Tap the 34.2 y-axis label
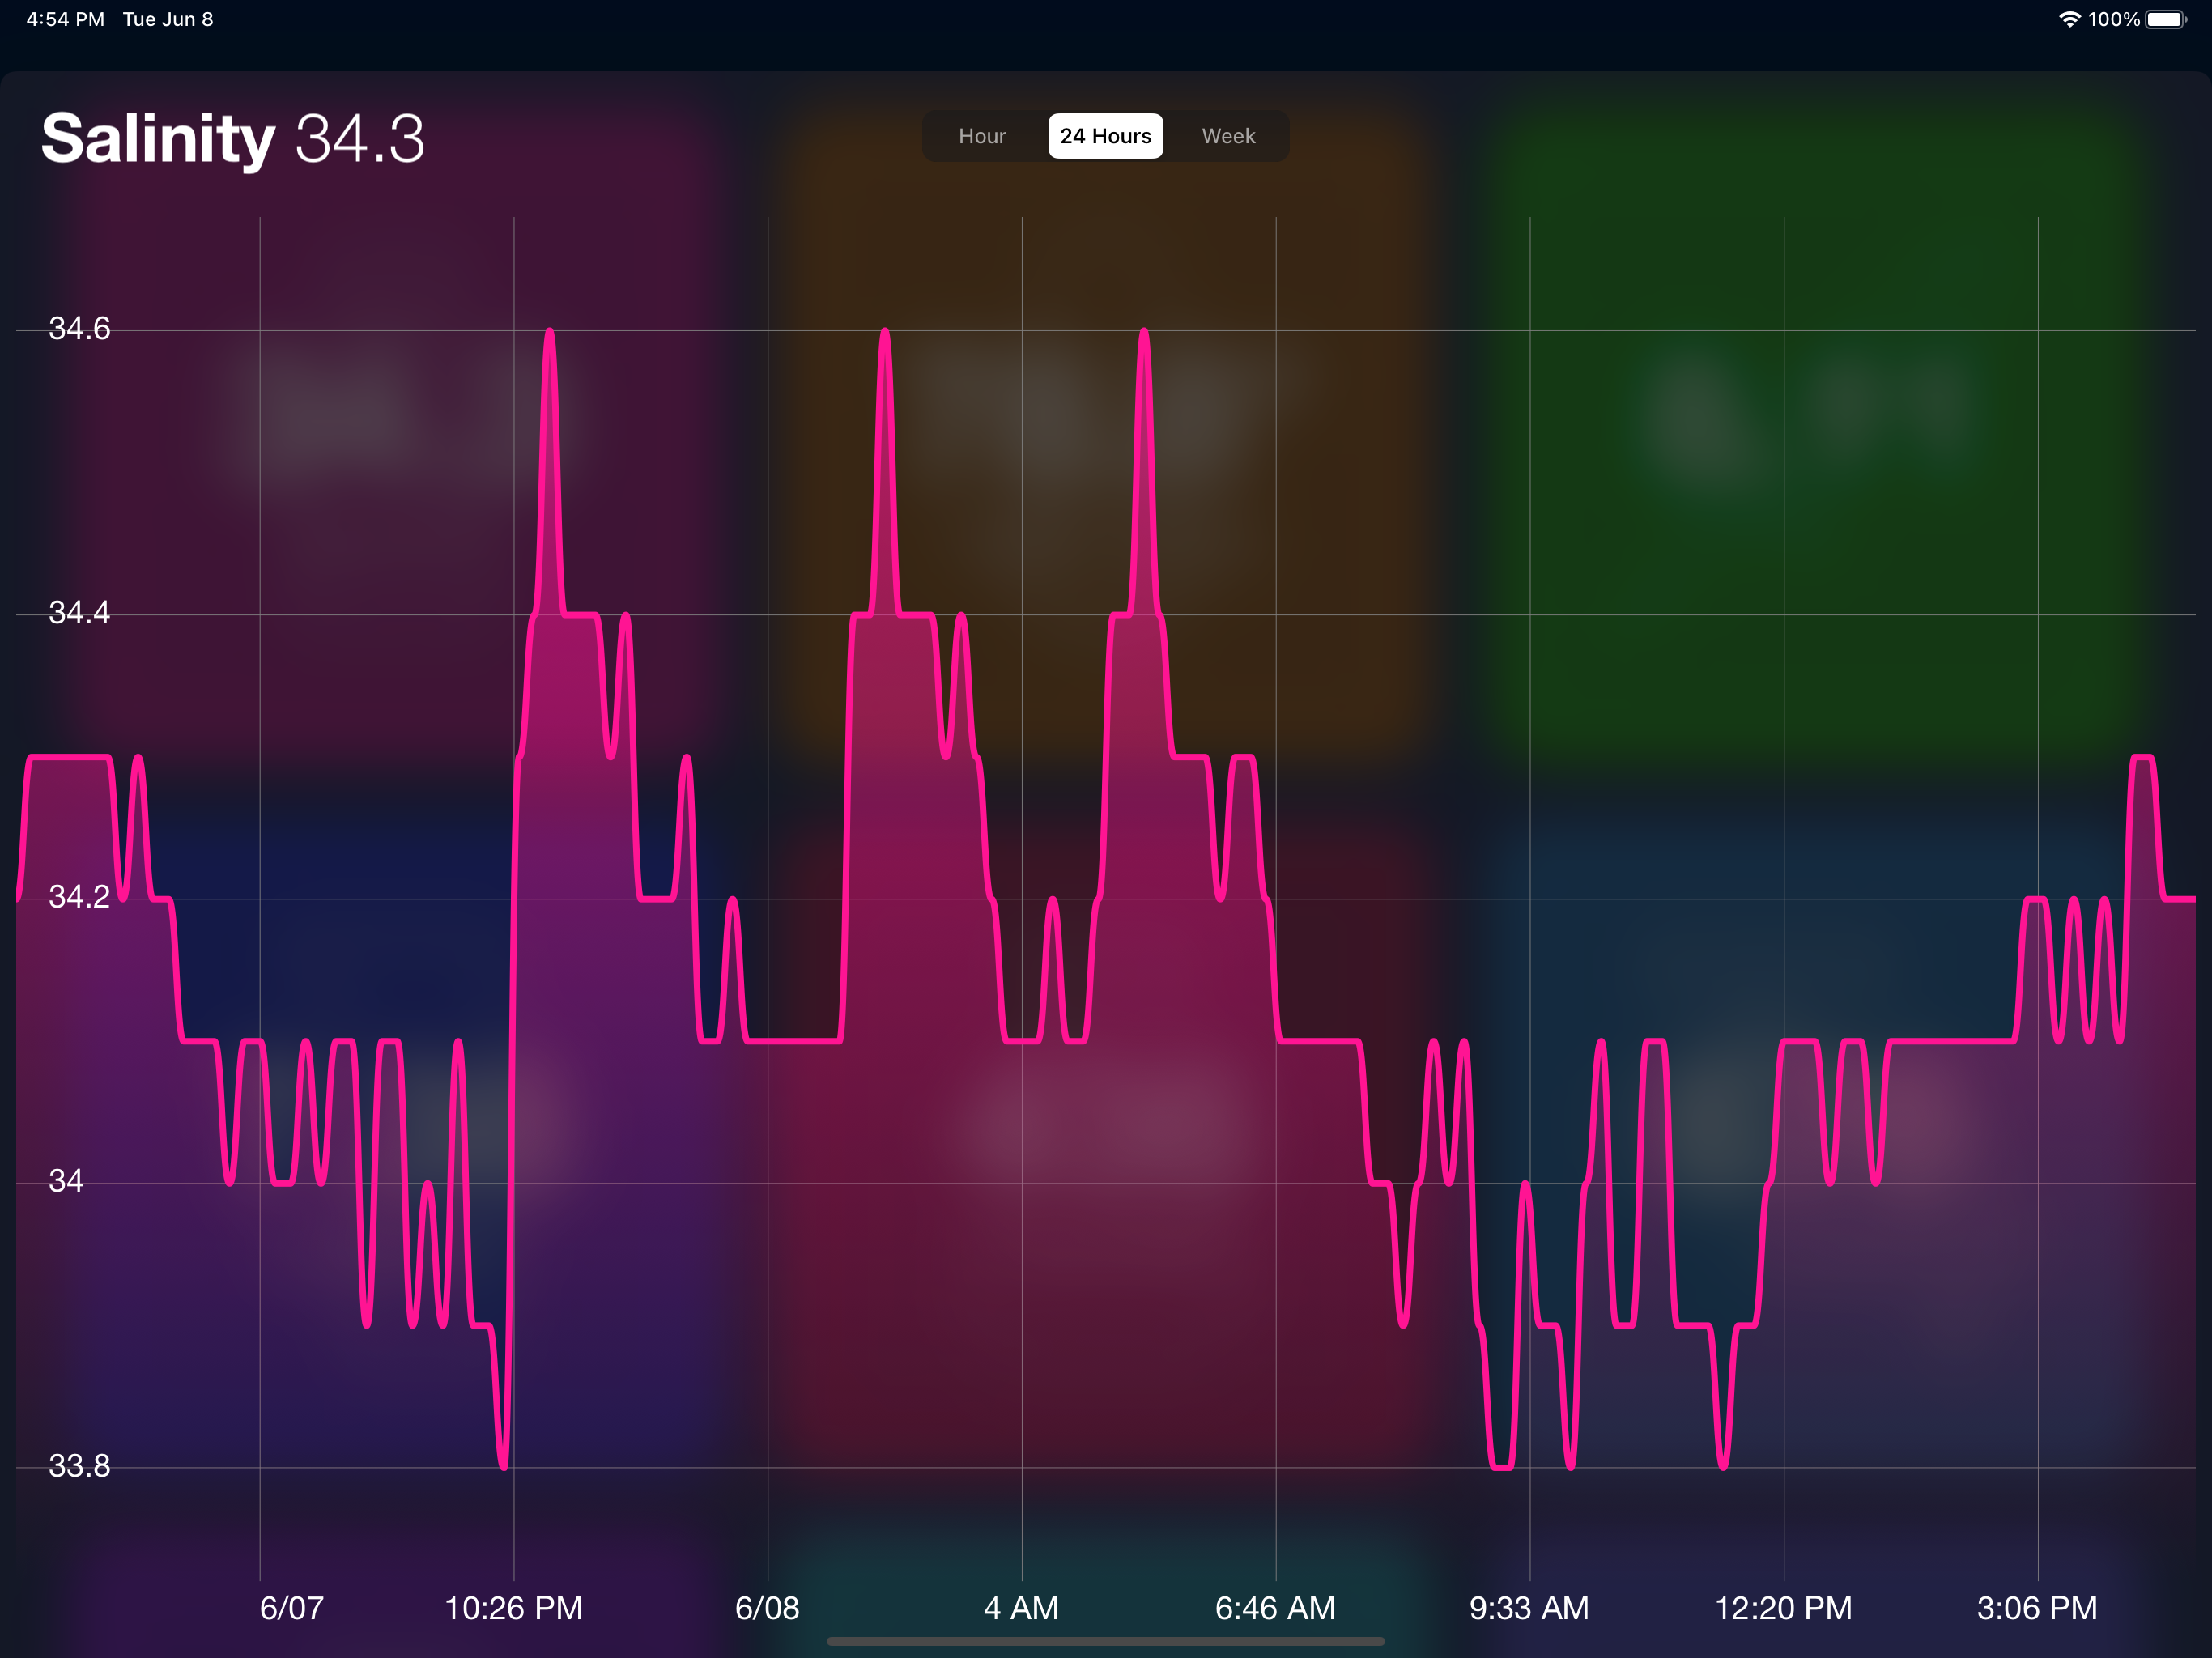This screenshot has height=1658, width=2212. [79, 896]
